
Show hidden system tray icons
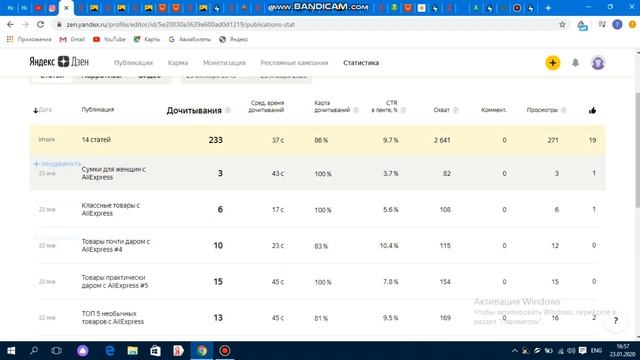(514, 351)
